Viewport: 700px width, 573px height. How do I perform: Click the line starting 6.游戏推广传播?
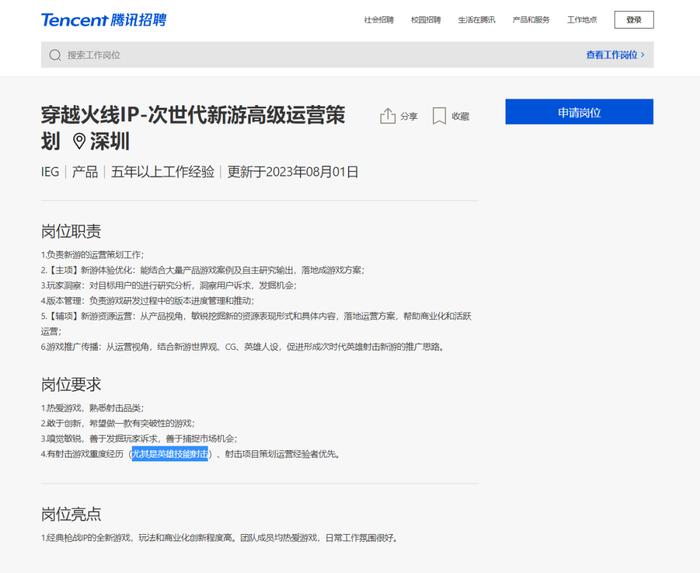tap(243, 347)
